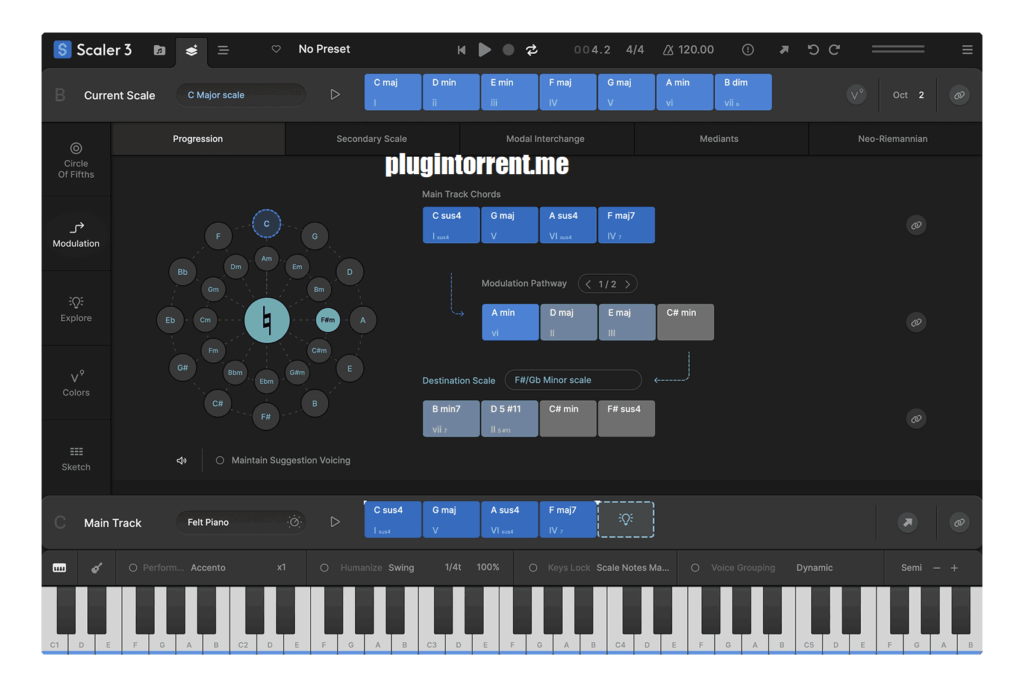Image resolution: width=1024 pixels, height=675 pixels.
Task: Edit the 120.00 tempo value
Action: [x=696, y=50]
